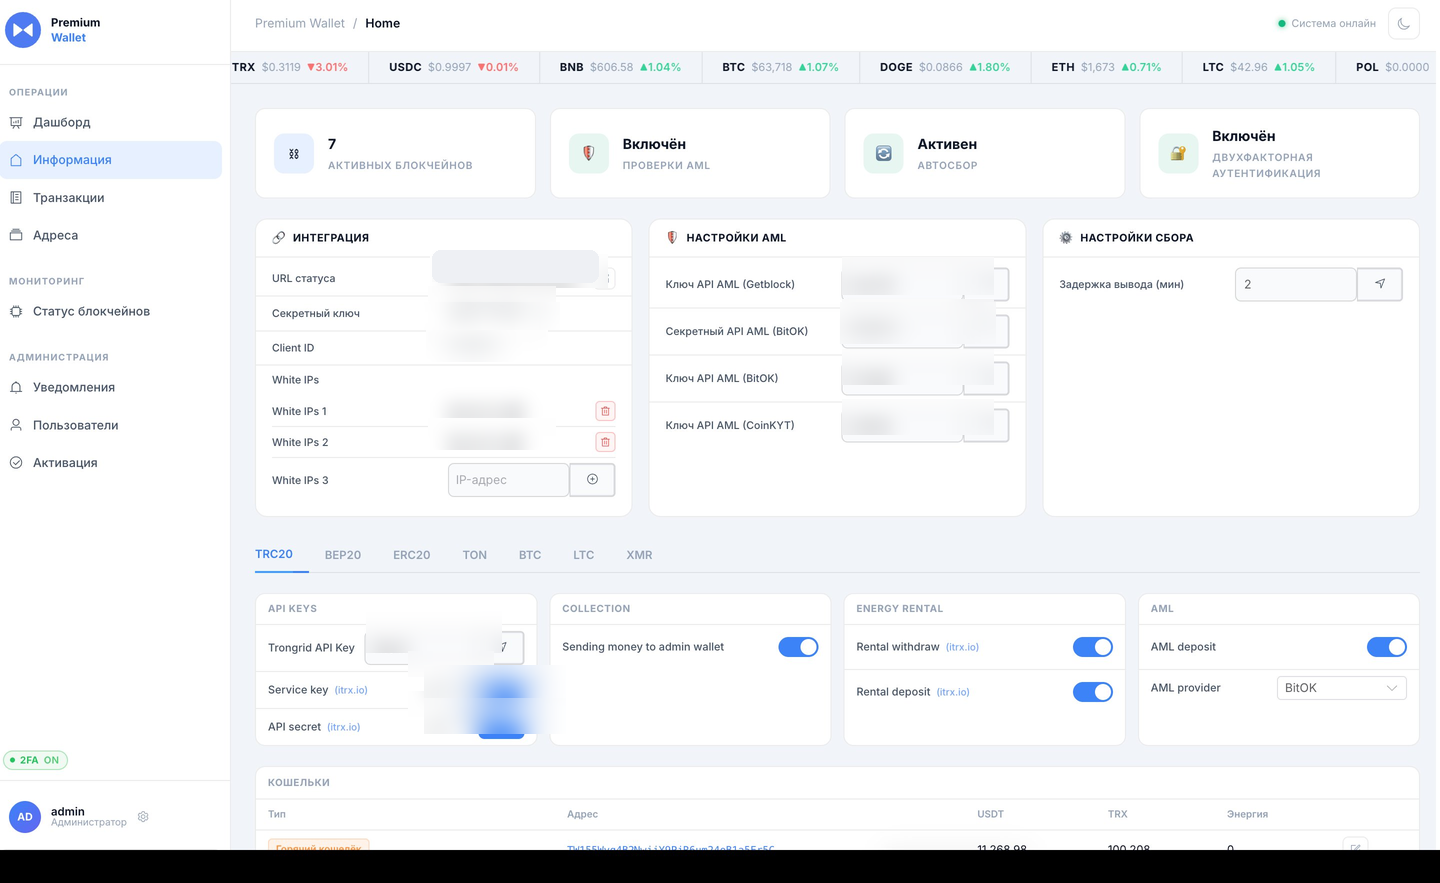Click the Настройки сбора gear icon
This screenshot has height=883, width=1440.
click(x=1066, y=238)
